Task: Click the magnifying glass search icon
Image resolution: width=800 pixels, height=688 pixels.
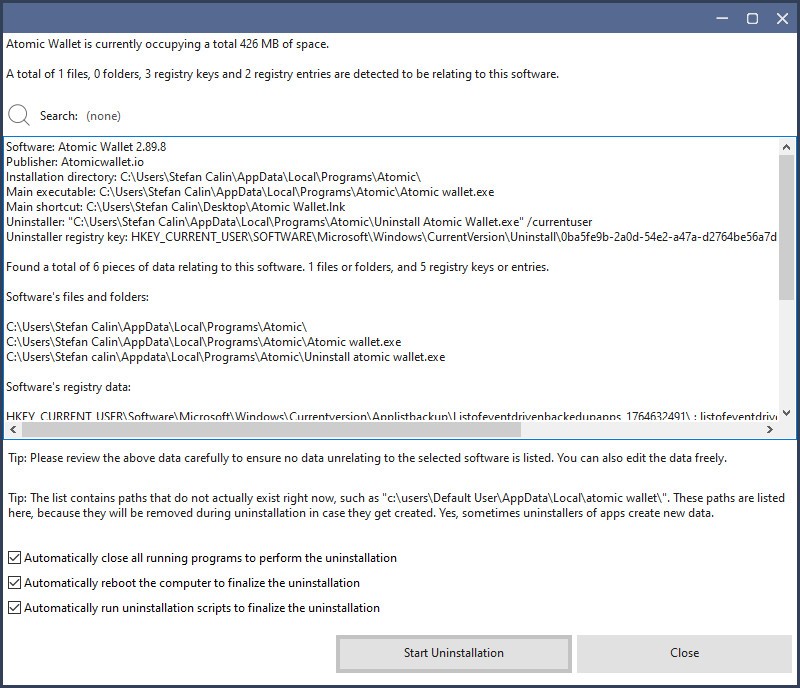Action: coord(19,115)
